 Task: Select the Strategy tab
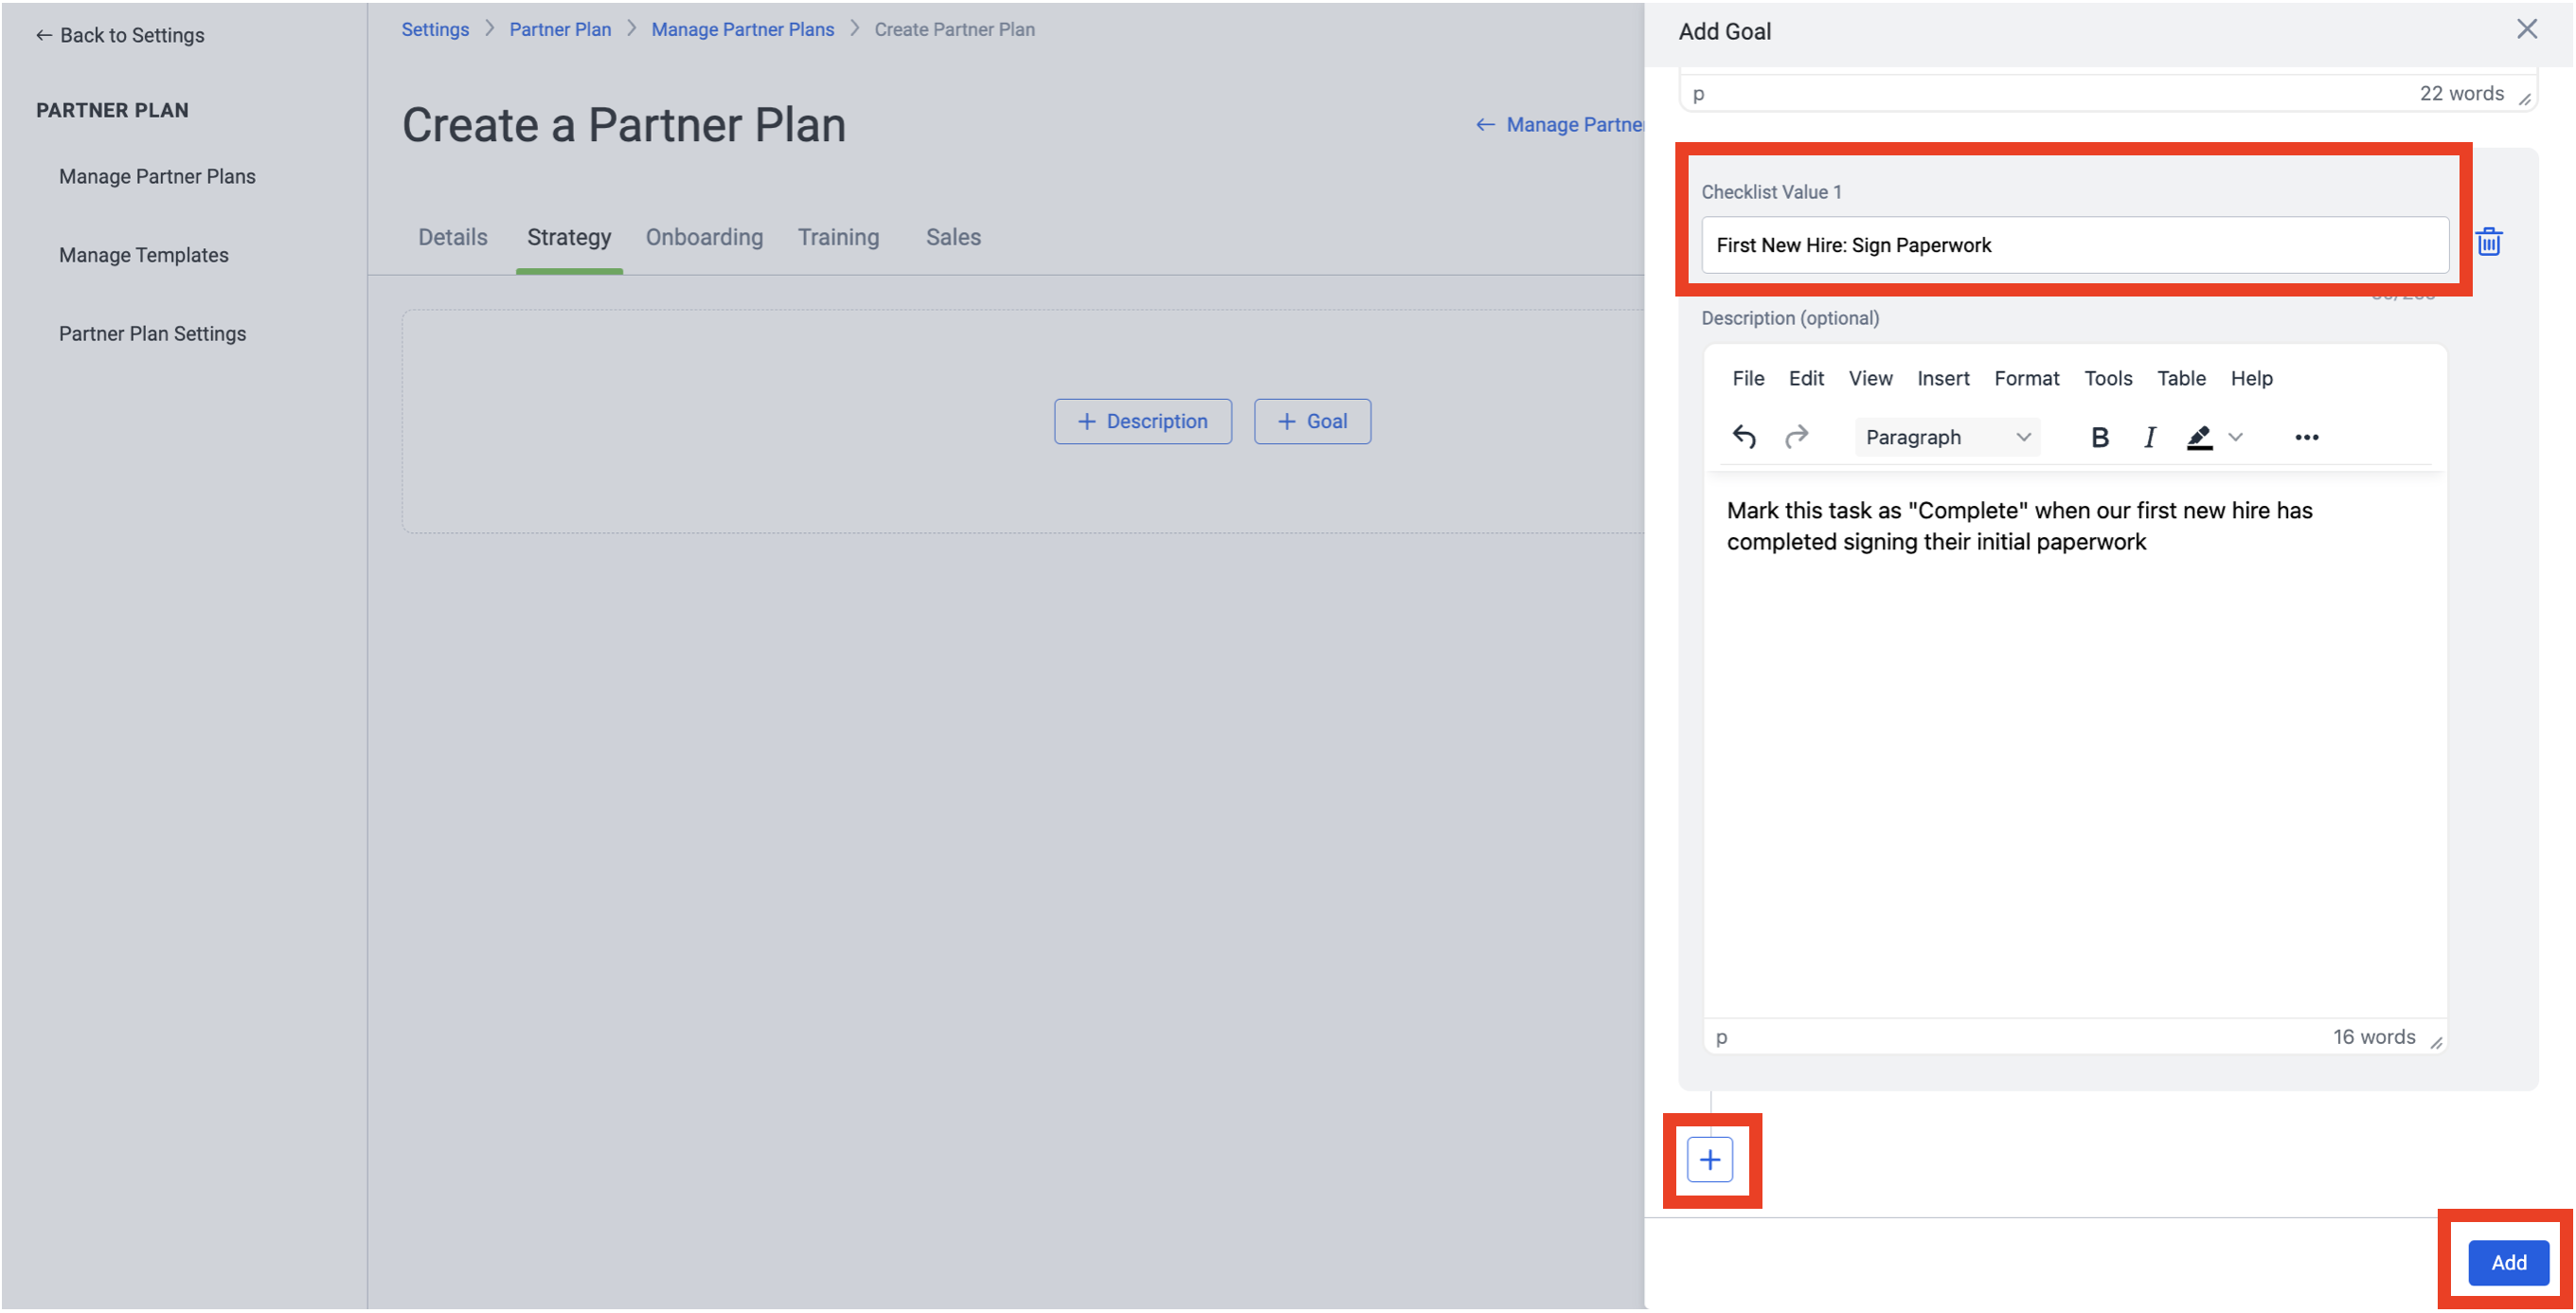click(568, 237)
